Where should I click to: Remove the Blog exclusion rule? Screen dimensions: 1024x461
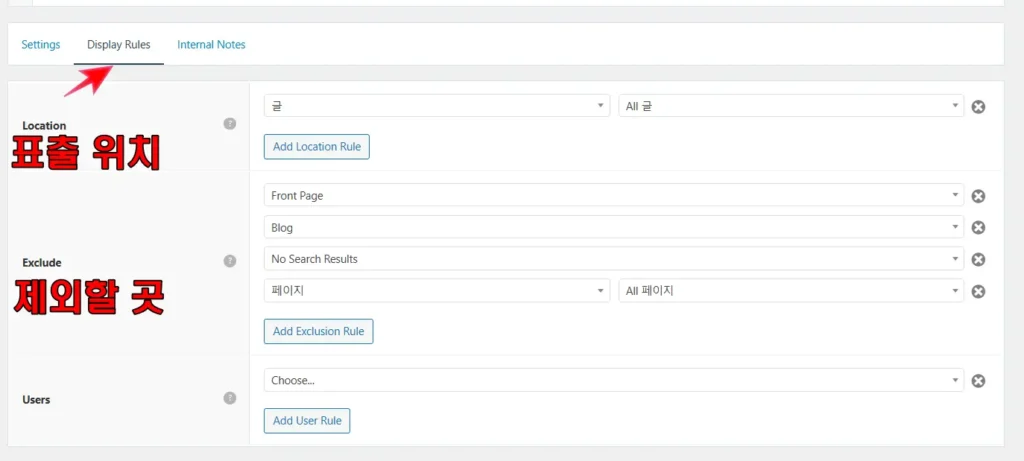pyautogui.click(x=978, y=227)
